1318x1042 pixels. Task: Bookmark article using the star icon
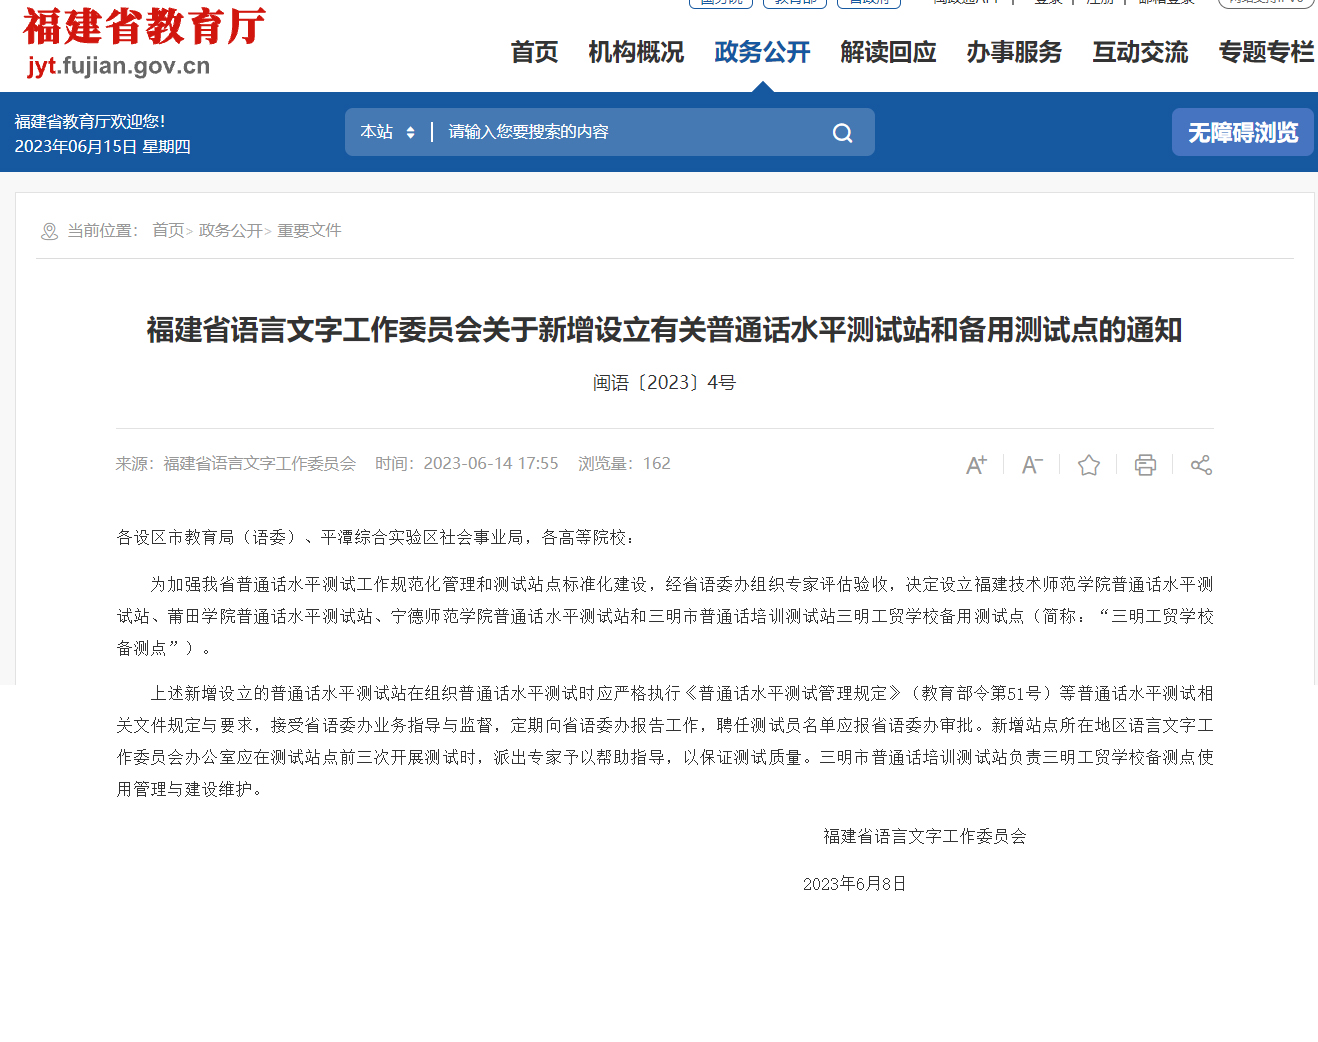(1089, 465)
